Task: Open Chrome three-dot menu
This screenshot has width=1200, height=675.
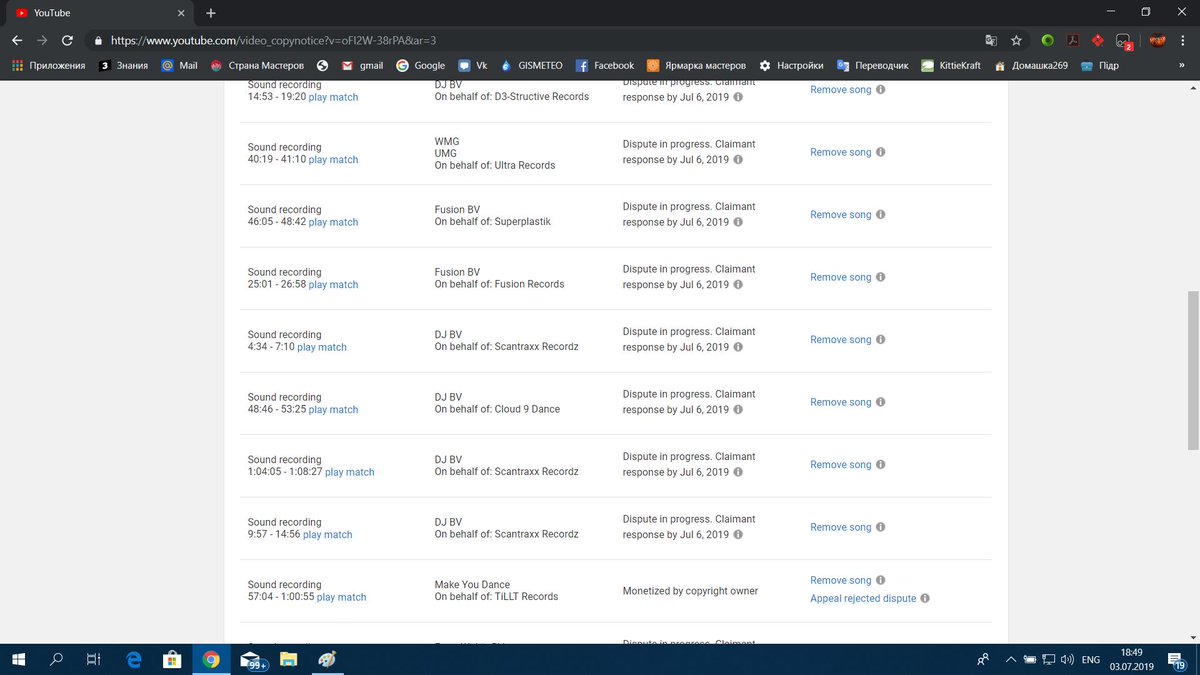Action: click(x=1185, y=41)
